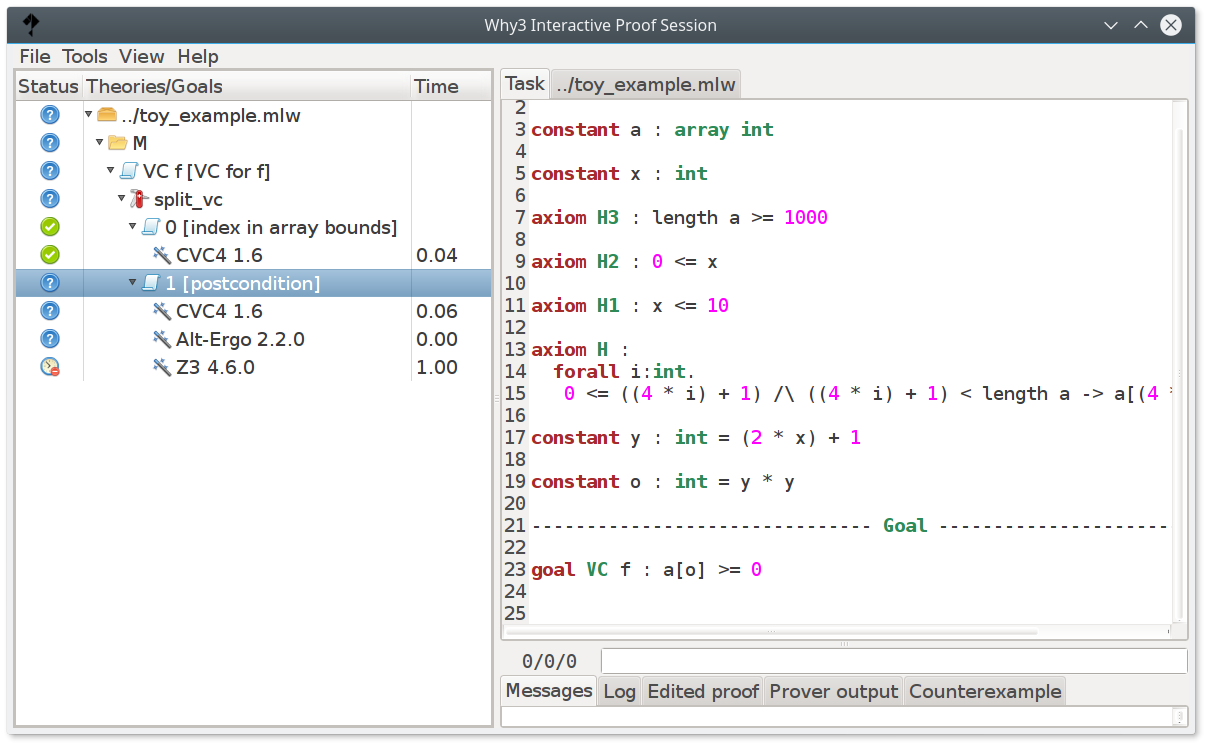Click the horizontal scrollbar of the task view
Image resolution: width=1208 pixels, height=747 pixels.
pos(770,631)
